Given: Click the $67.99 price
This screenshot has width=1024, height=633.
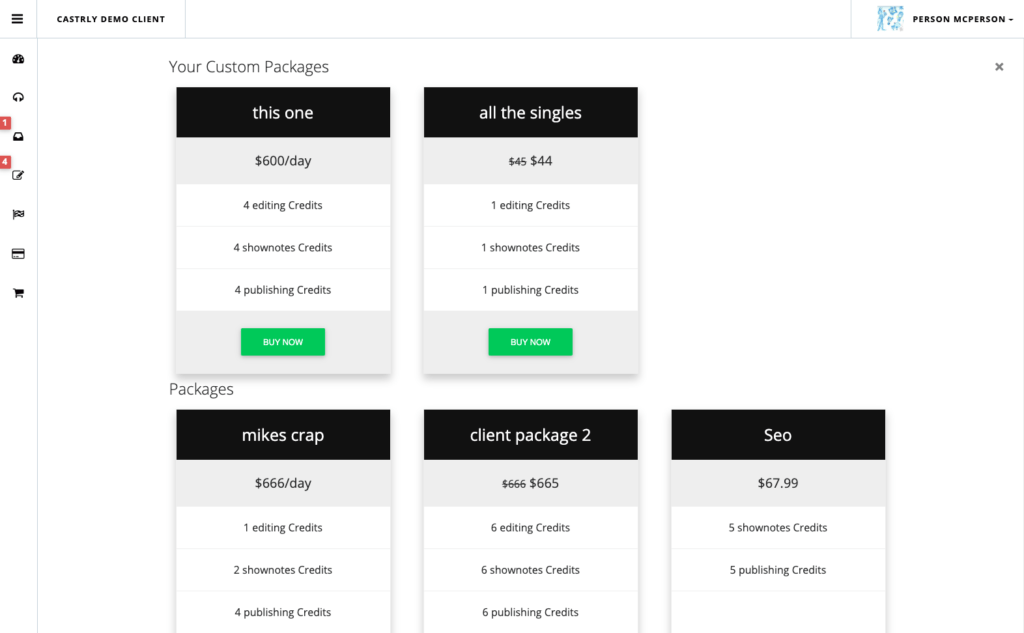Looking at the screenshot, I should point(778,483).
